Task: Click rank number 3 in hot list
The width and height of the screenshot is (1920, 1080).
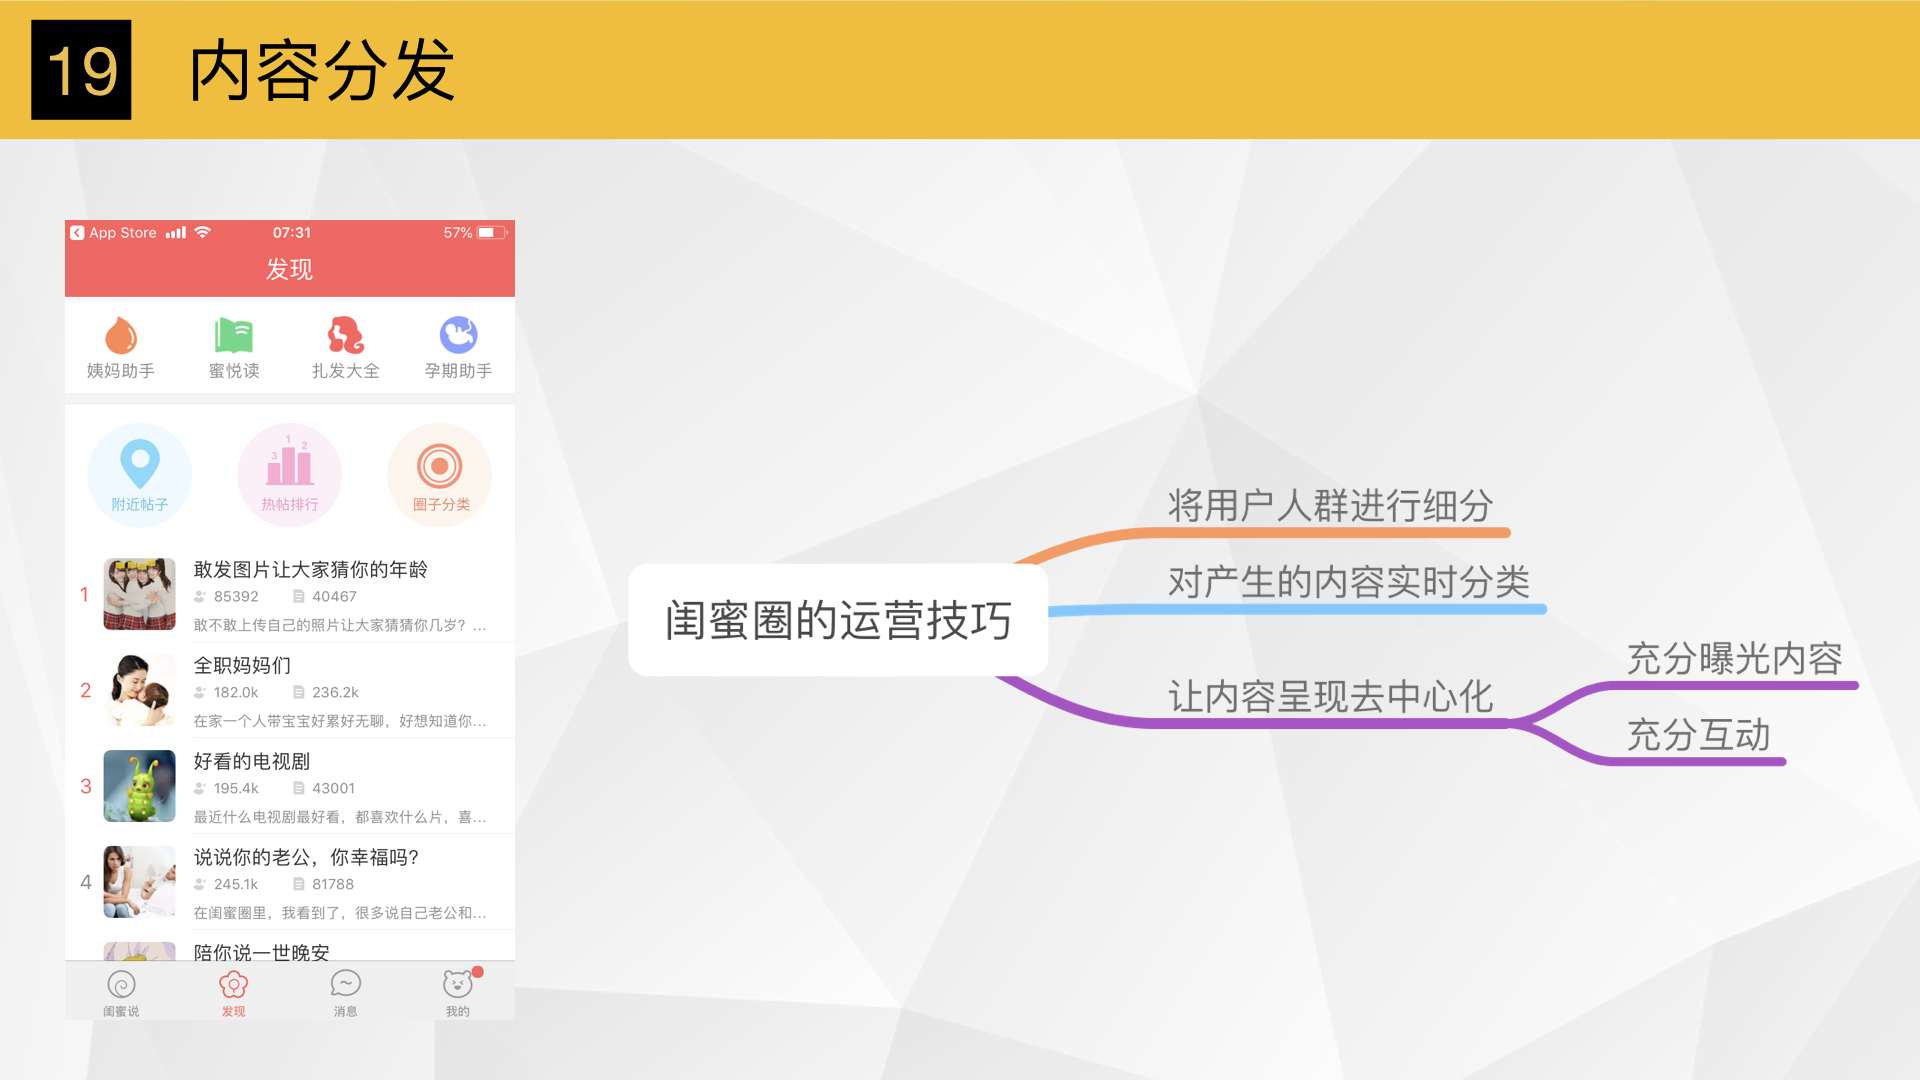Action: [86, 786]
